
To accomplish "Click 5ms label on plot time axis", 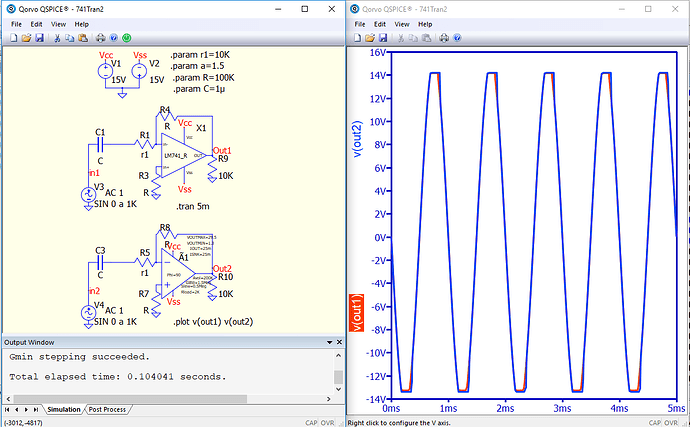I will (676, 409).
